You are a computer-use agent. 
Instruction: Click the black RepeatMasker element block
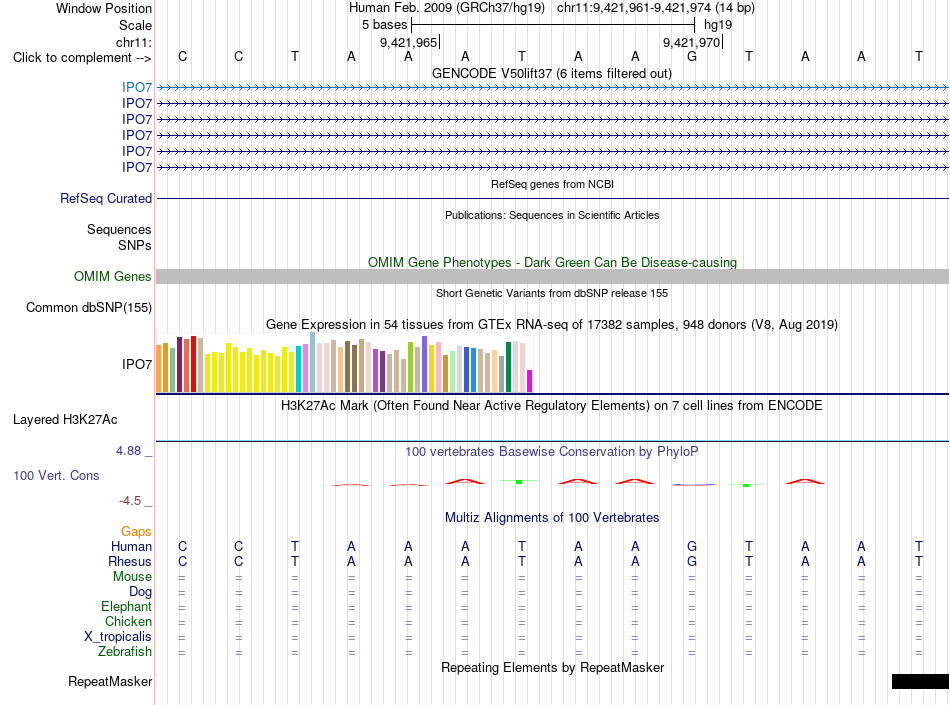[920, 681]
